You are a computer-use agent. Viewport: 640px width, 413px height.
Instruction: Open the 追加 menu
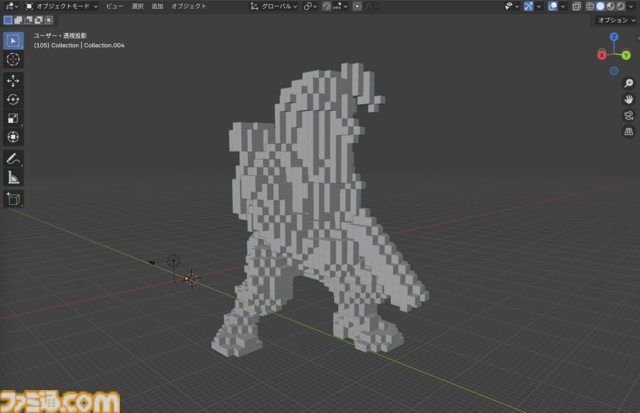tap(157, 6)
